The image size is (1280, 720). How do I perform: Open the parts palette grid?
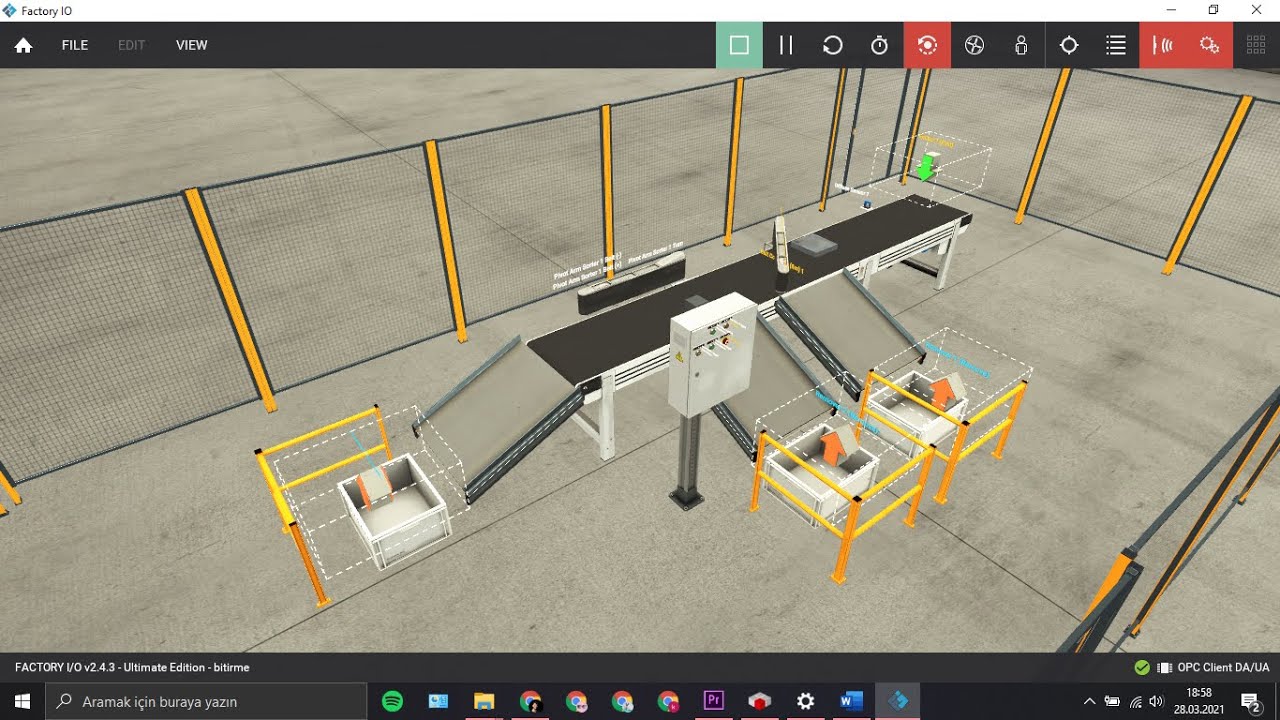(1257, 45)
